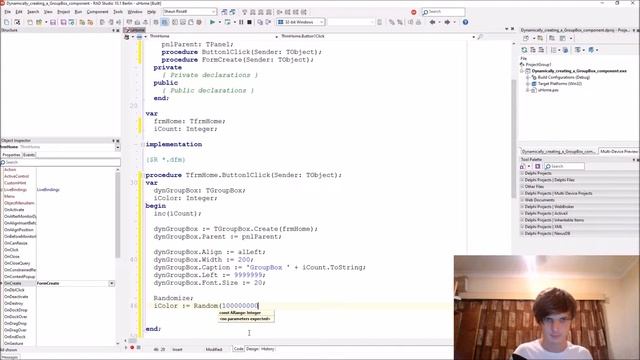Expand the Target Platforms (Win32) node
Screen dimensions: 640x360
click(527, 84)
